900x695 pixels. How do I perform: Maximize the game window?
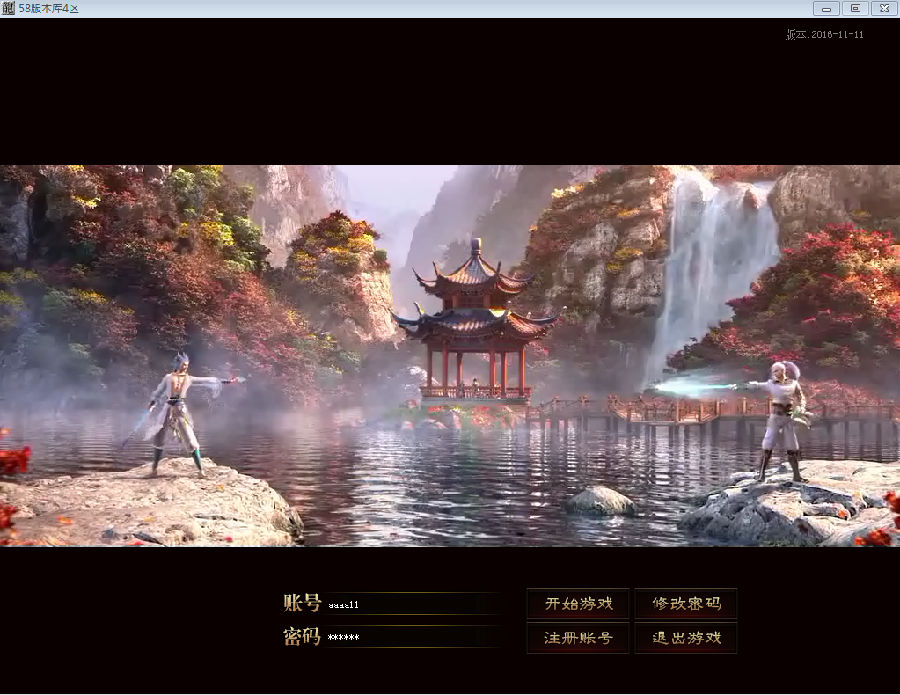click(855, 9)
